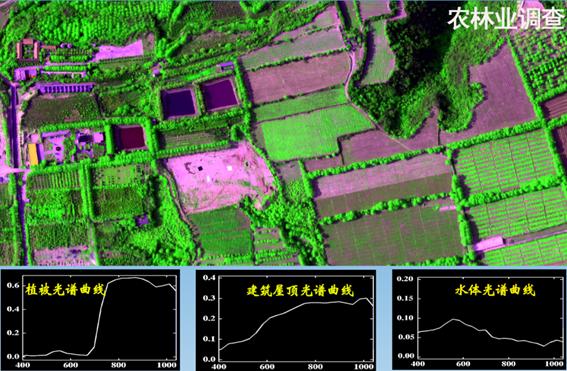
Task: Click the 0.6 axis label on the vegetation chart
Action: tap(13, 285)
